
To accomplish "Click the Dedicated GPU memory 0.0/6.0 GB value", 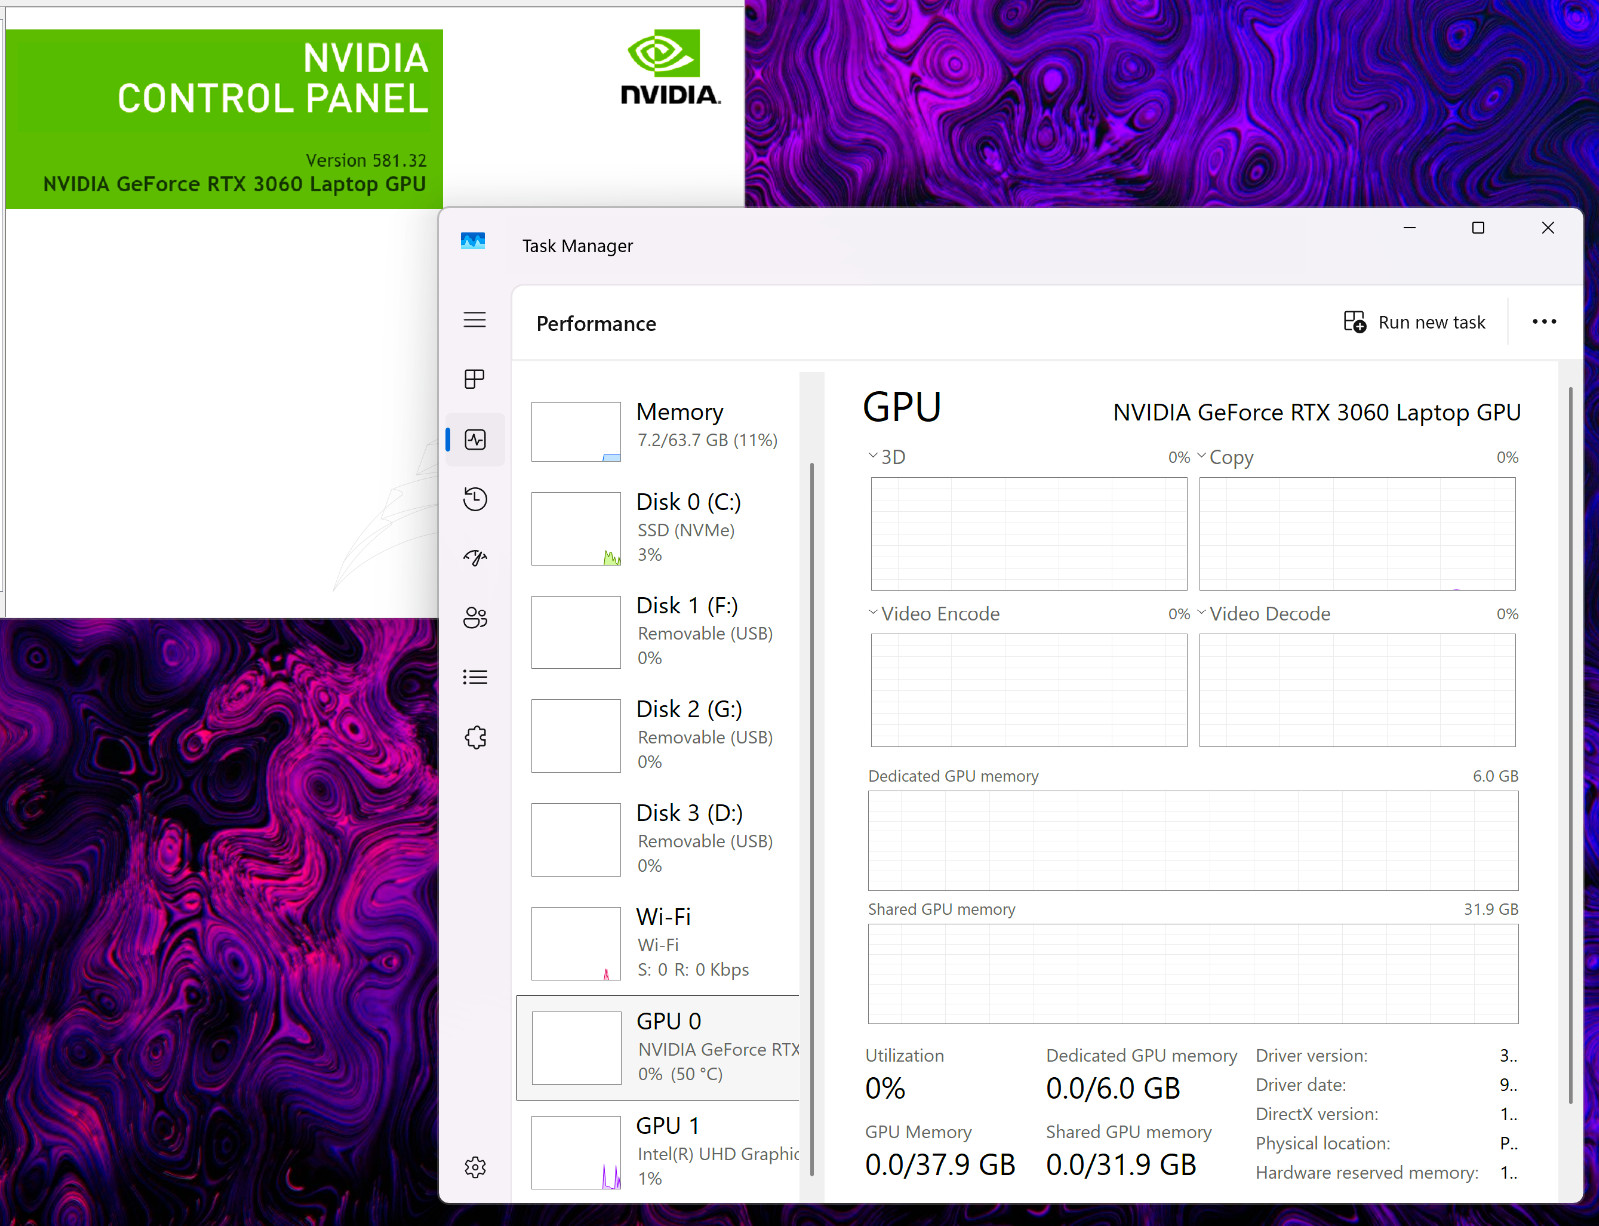I will [x=1113, y=1088].
